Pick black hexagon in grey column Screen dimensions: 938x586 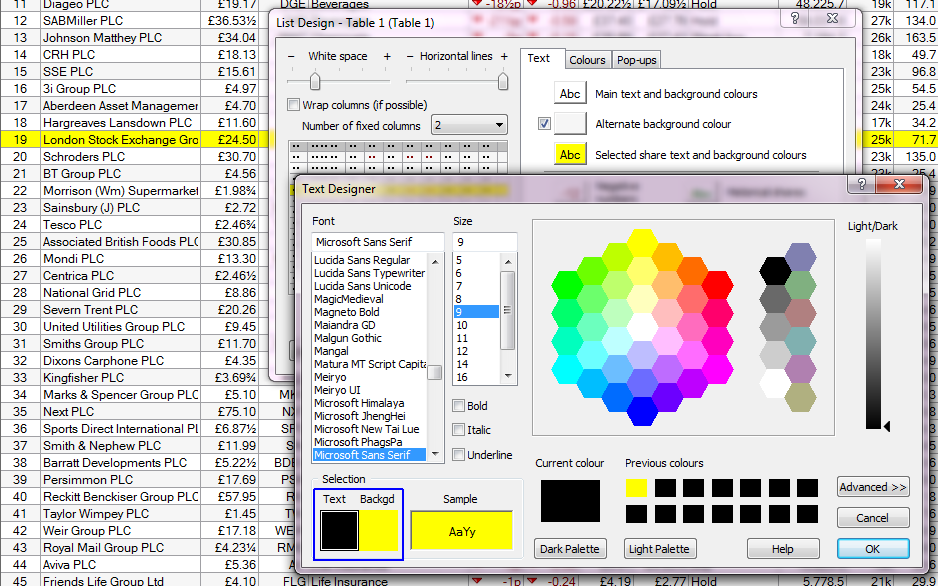tap(775, 271)
